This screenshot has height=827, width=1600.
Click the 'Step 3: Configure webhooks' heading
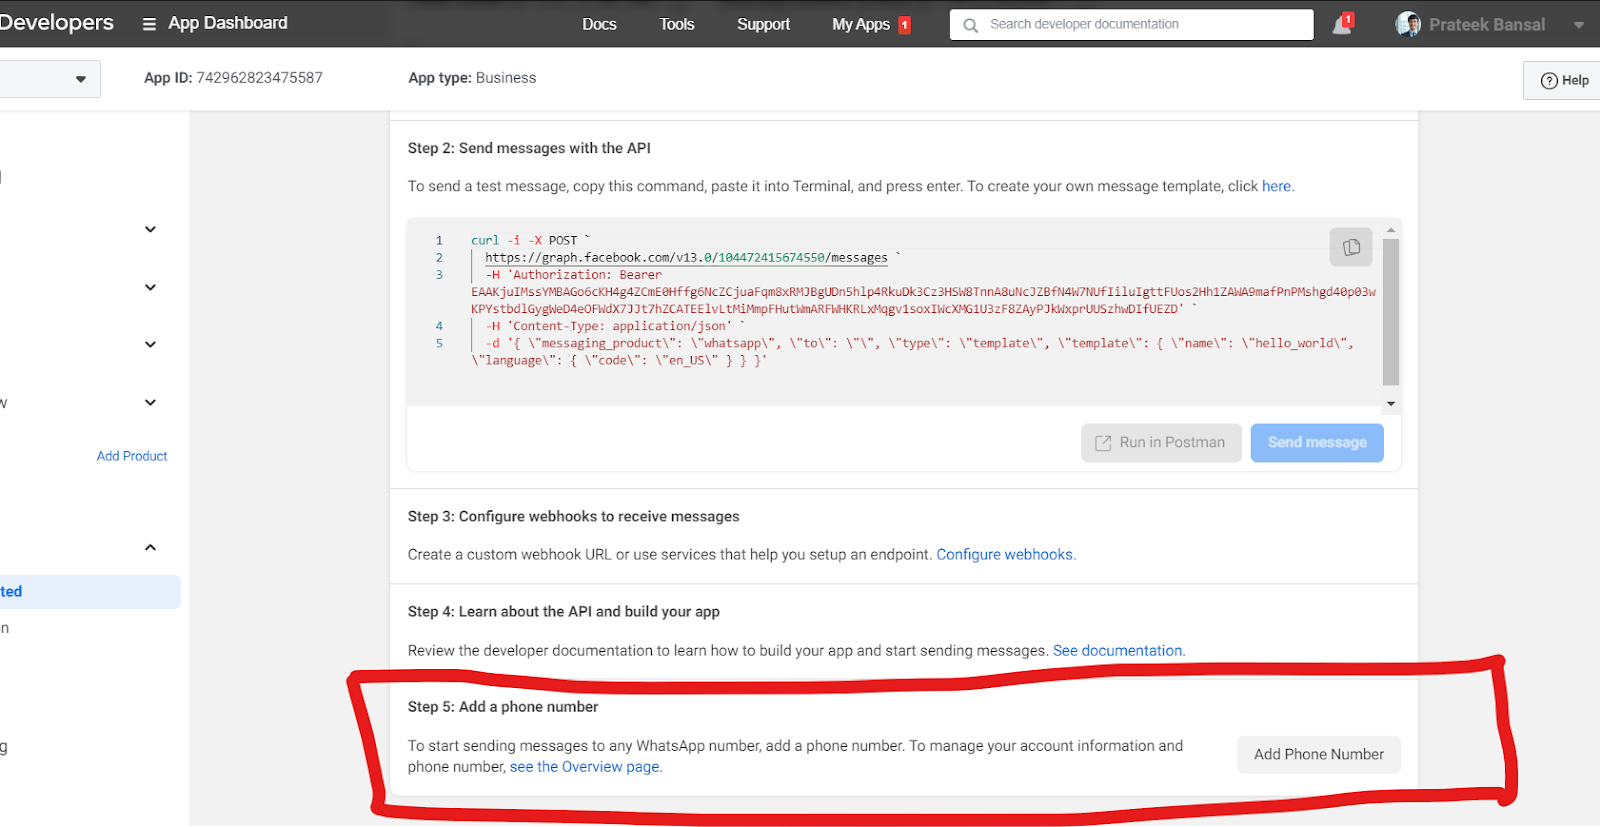tap(574, 516)
